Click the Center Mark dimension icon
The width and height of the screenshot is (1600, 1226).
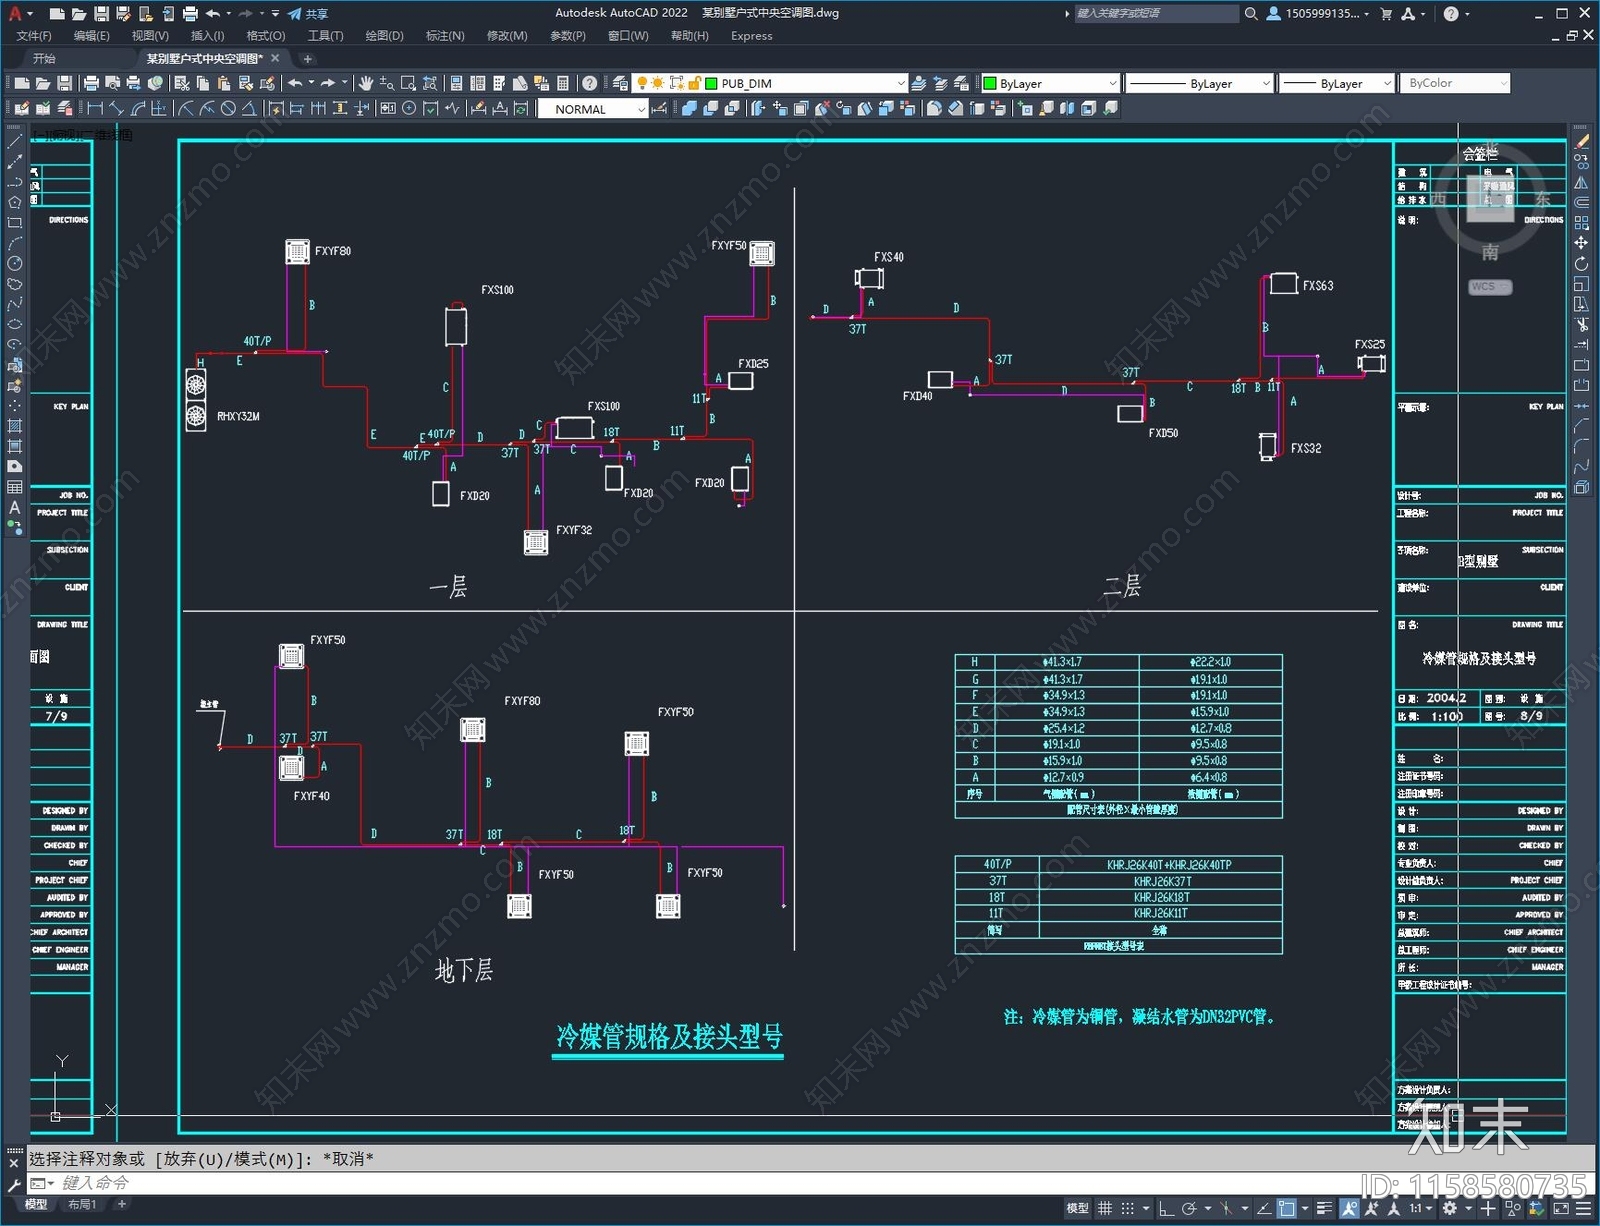tap(409, 108)
